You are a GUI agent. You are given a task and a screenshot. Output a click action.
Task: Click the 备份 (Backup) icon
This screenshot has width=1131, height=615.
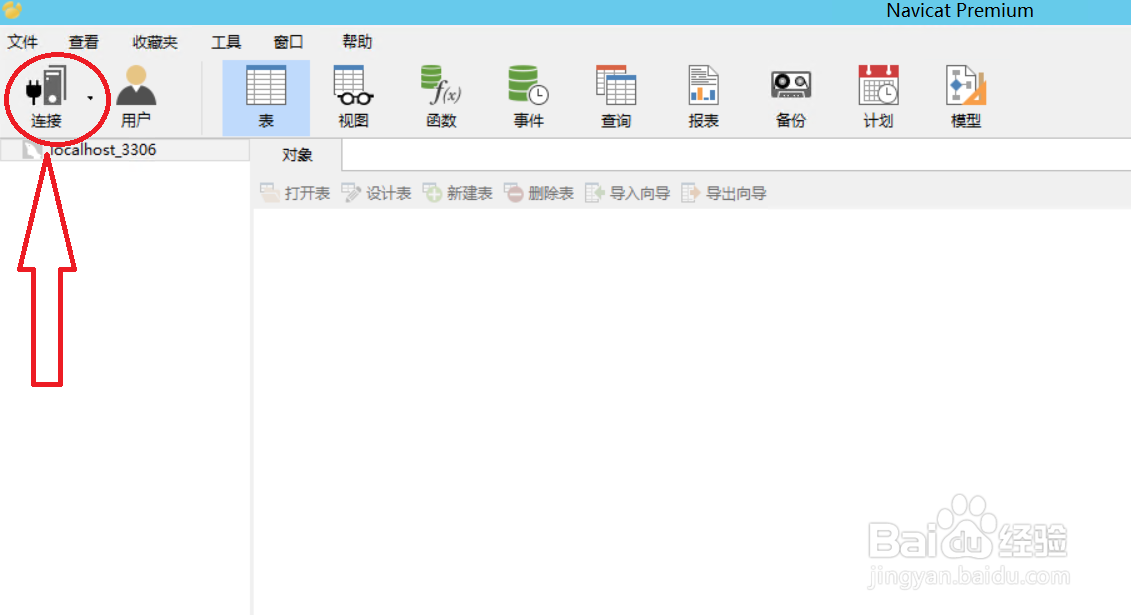[790, 95]
